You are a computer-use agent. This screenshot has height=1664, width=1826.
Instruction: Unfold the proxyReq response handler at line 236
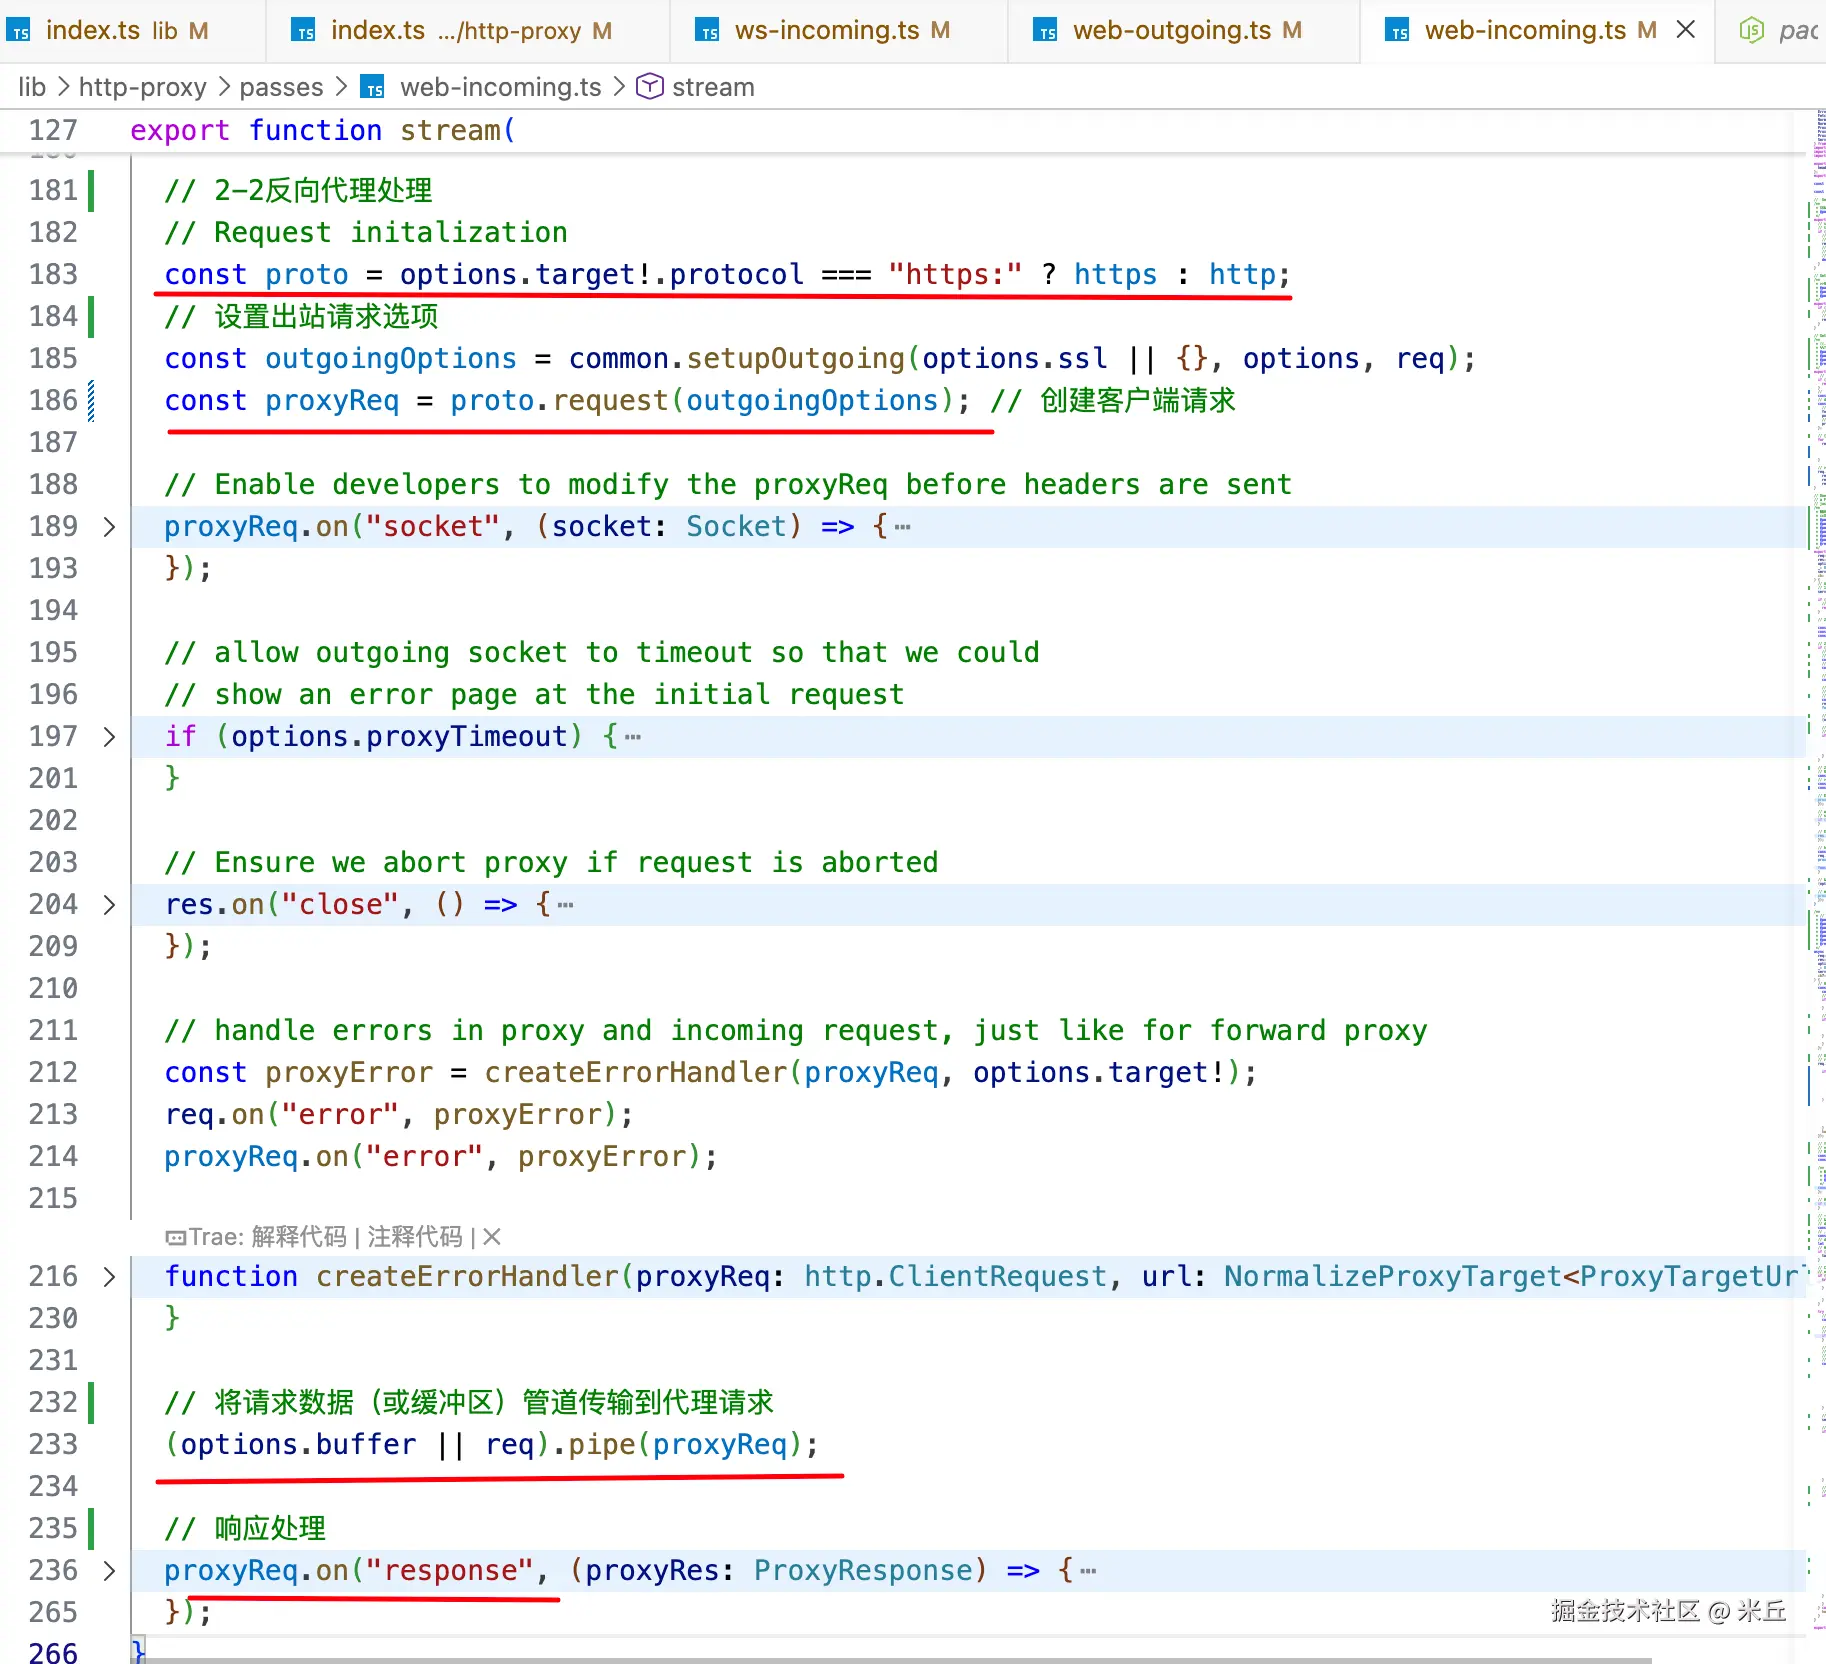[x=109, y=1571]
